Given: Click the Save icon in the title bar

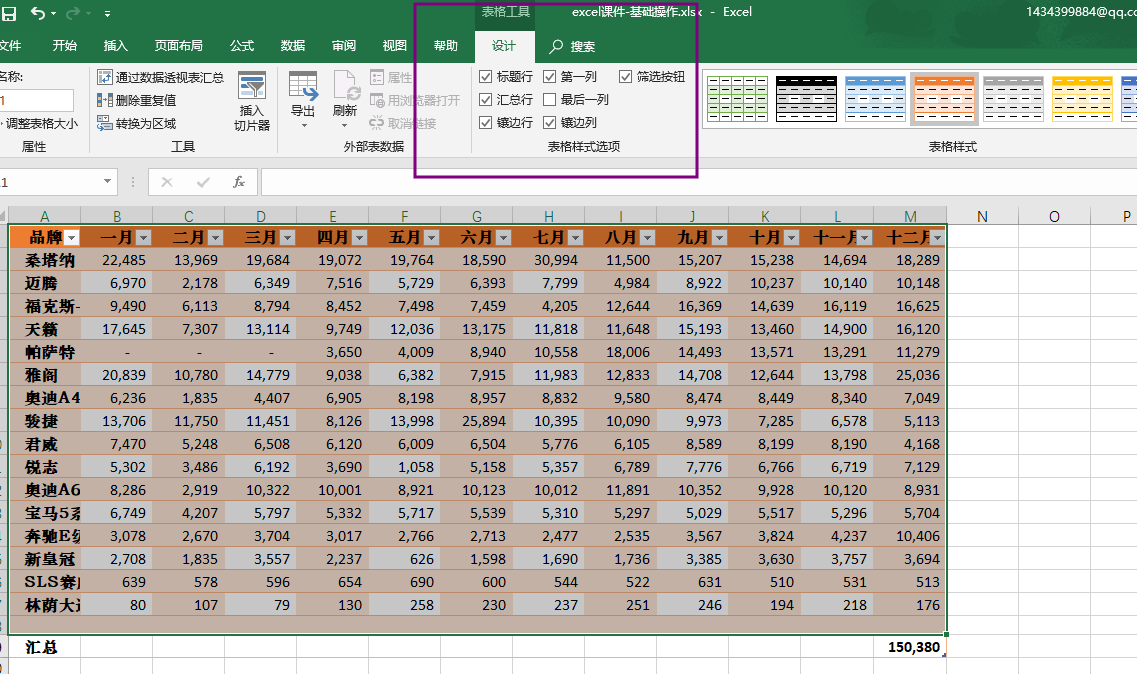Looking at the screenshot, I should 9,13.
